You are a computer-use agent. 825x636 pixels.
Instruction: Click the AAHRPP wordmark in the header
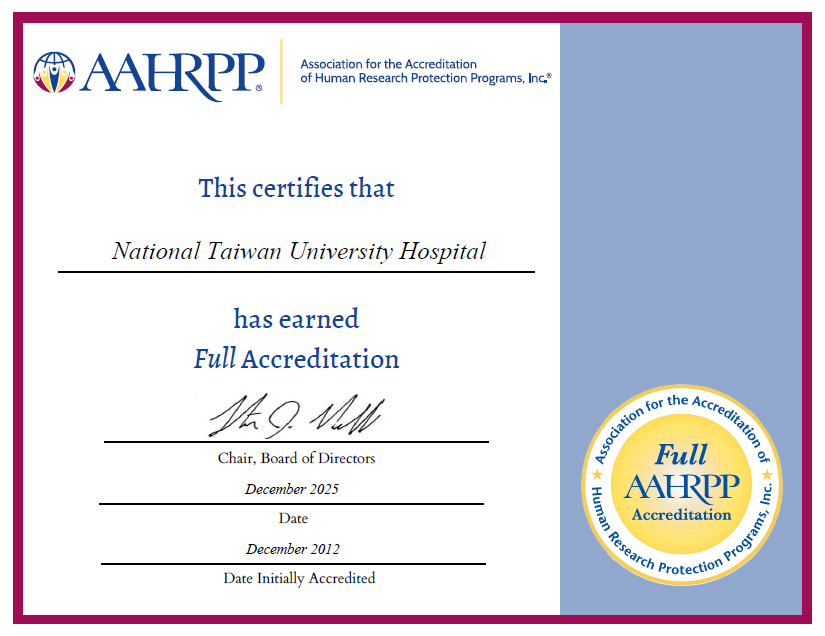[x=173, y=73]
